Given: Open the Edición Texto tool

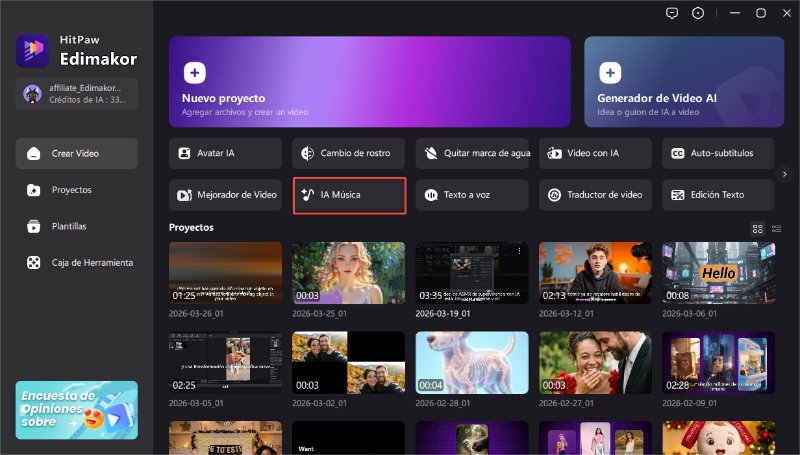Looking at the screenshot, I should click(x=718, y=195).
